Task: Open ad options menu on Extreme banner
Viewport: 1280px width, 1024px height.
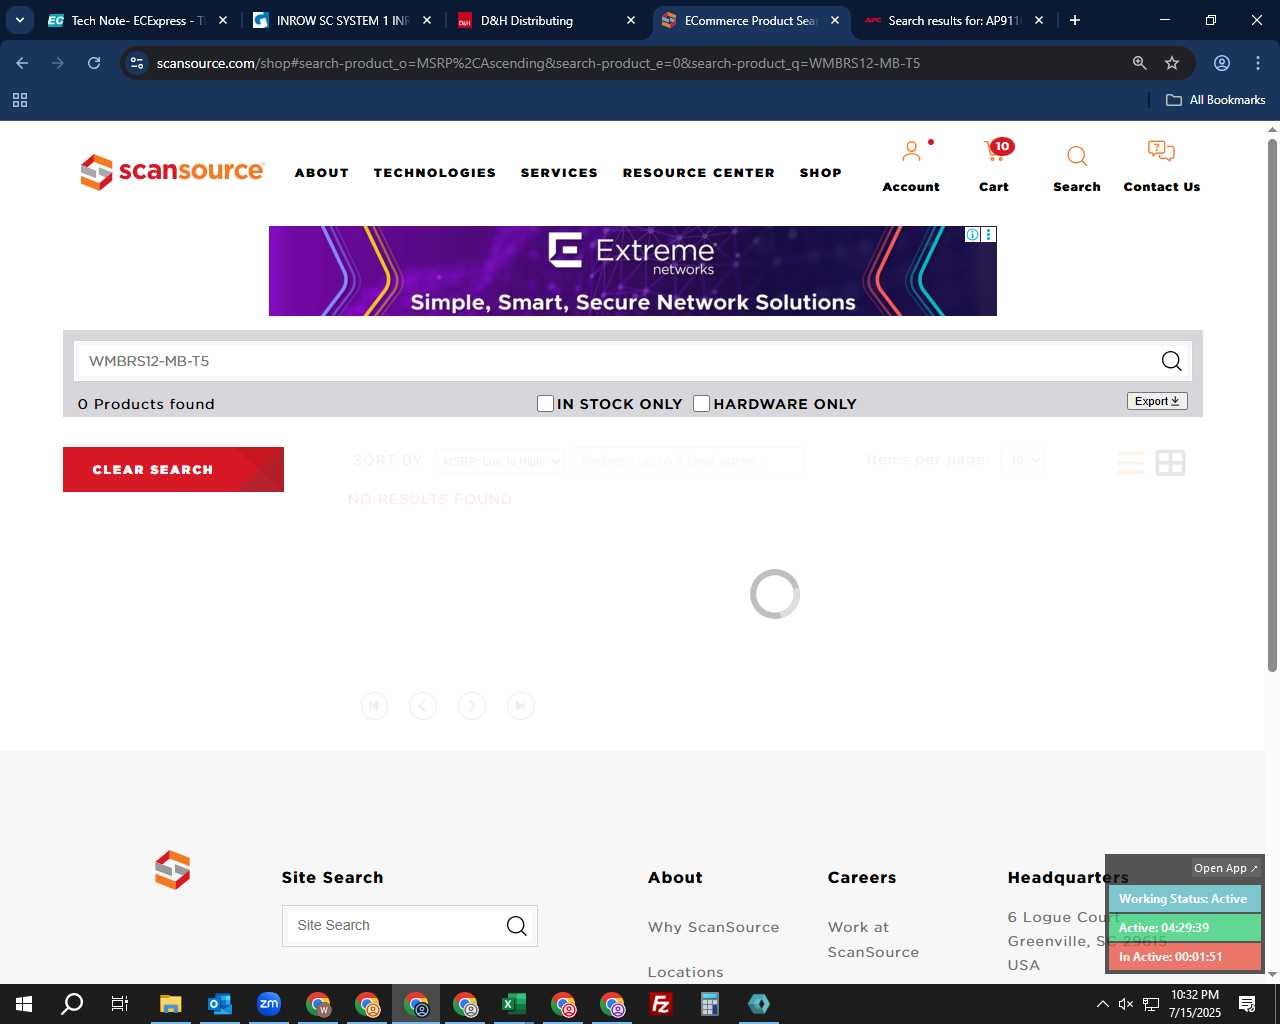Action: 988,234
